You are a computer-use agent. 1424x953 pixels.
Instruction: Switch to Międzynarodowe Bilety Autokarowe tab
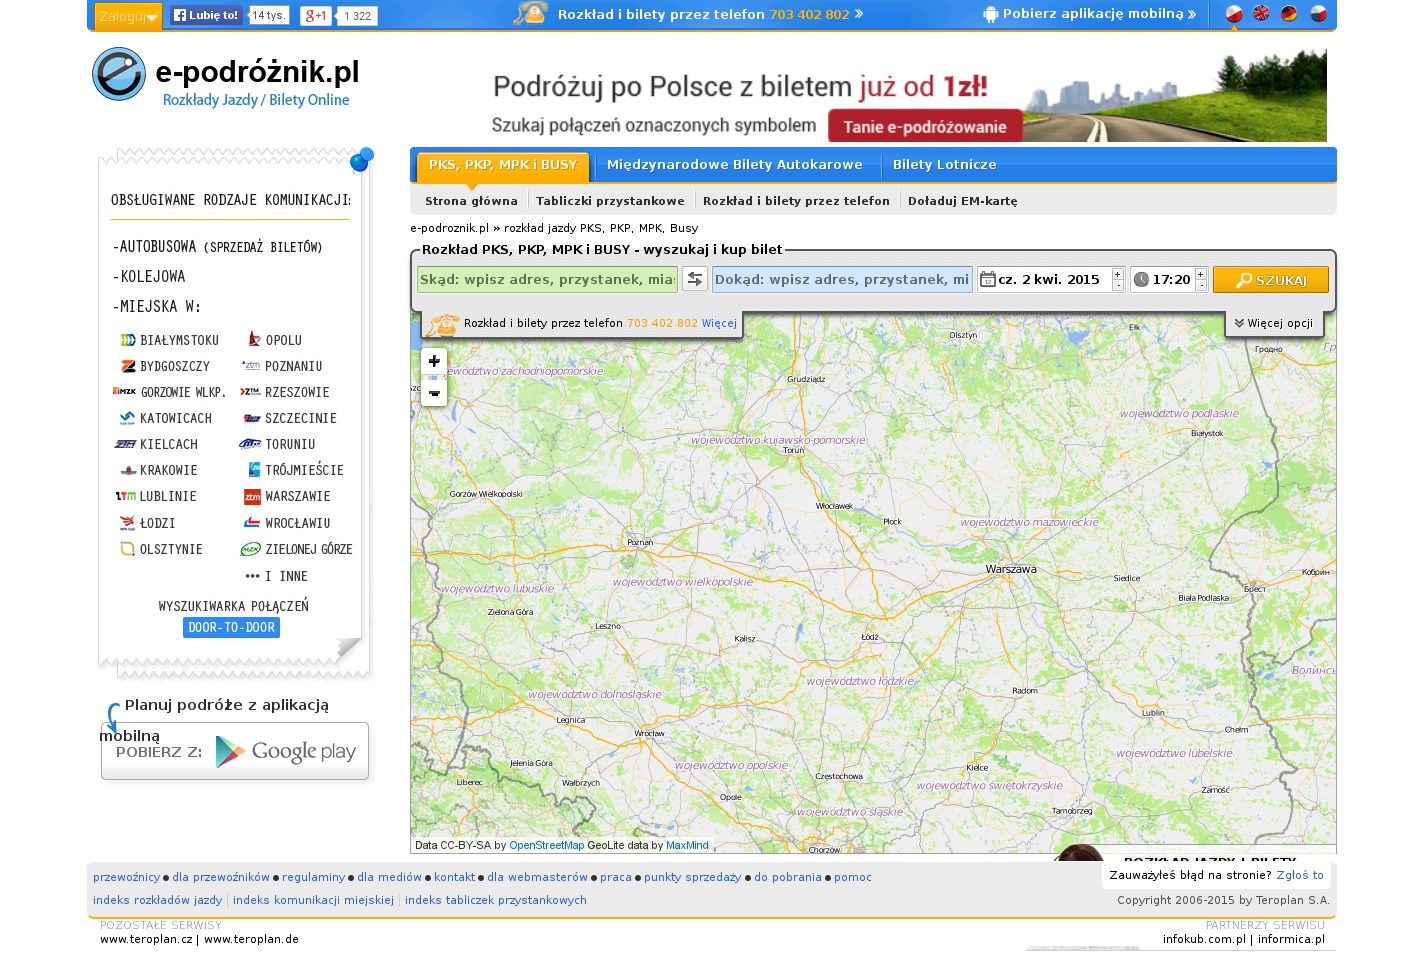click(734, 165)
